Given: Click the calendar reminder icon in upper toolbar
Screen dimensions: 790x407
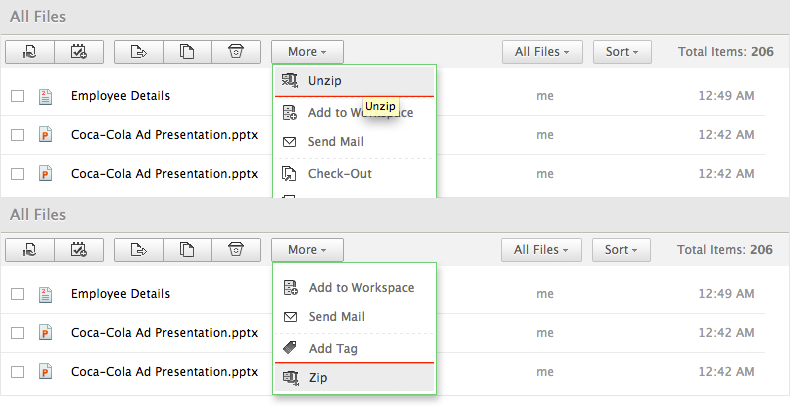Looking at the screenshot, I should tap(76, 52).
